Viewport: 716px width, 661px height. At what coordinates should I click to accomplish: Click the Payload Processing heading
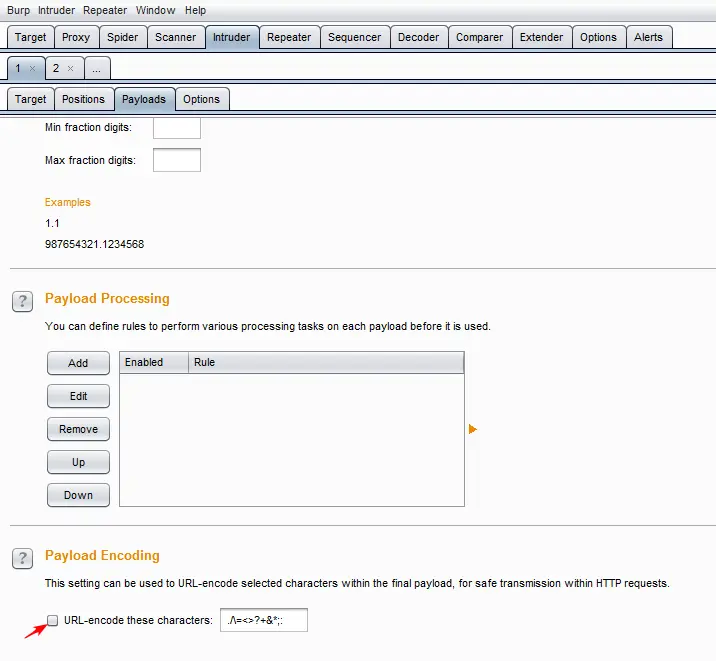click(x=107, y=298)
